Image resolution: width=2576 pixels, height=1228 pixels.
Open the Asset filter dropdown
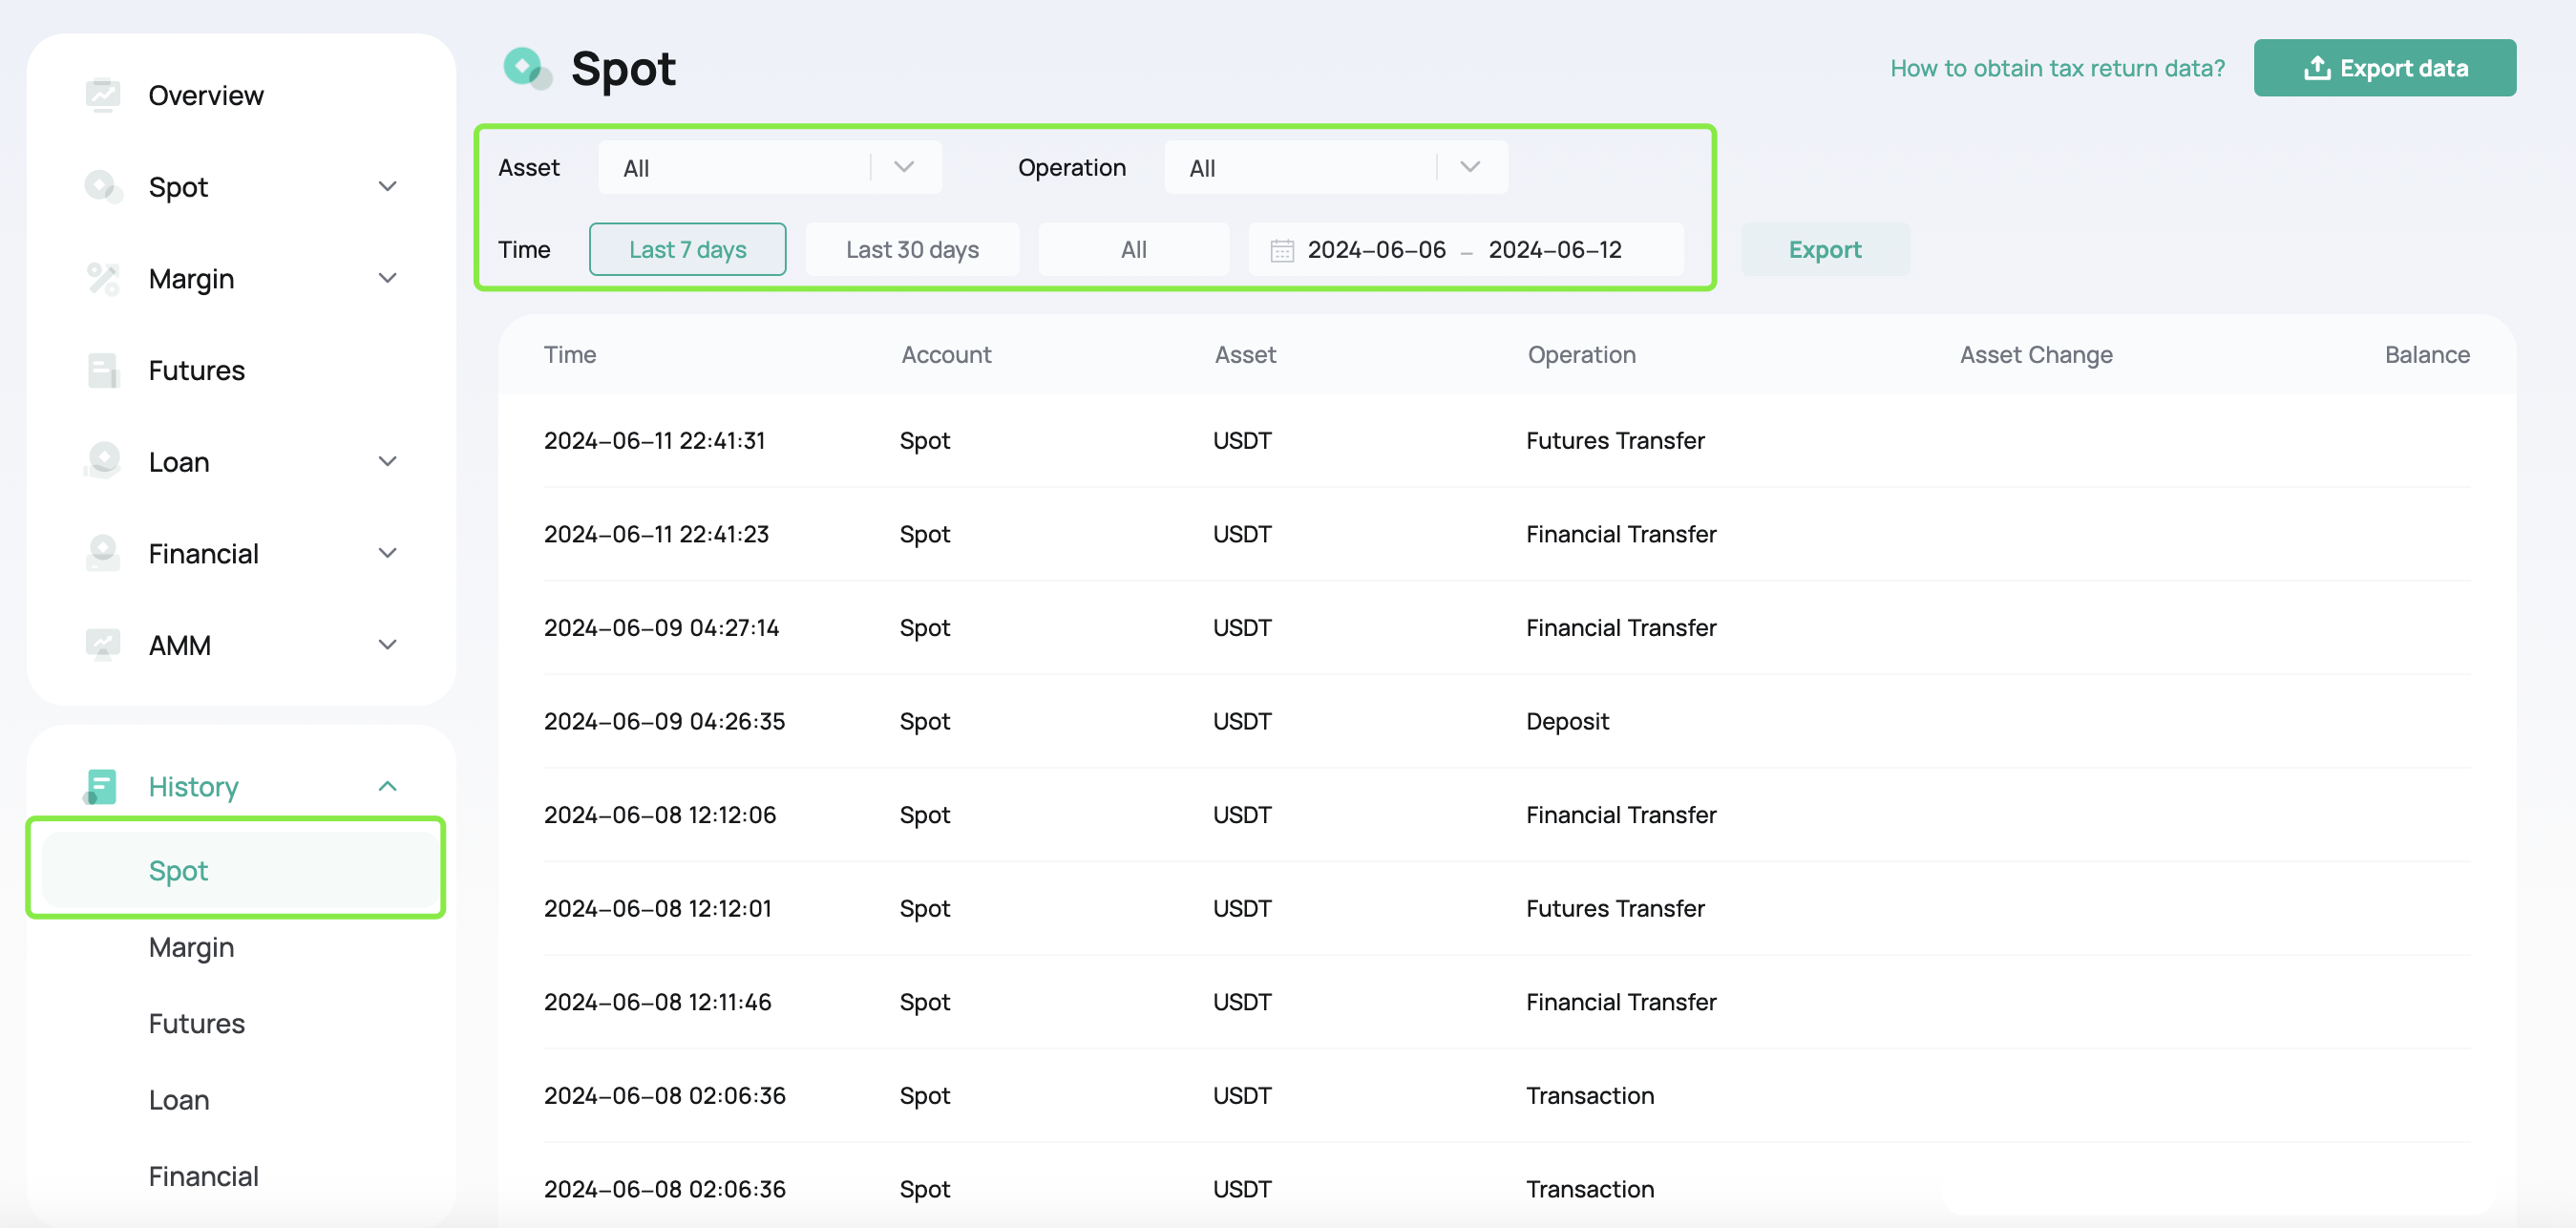(769, 168)
